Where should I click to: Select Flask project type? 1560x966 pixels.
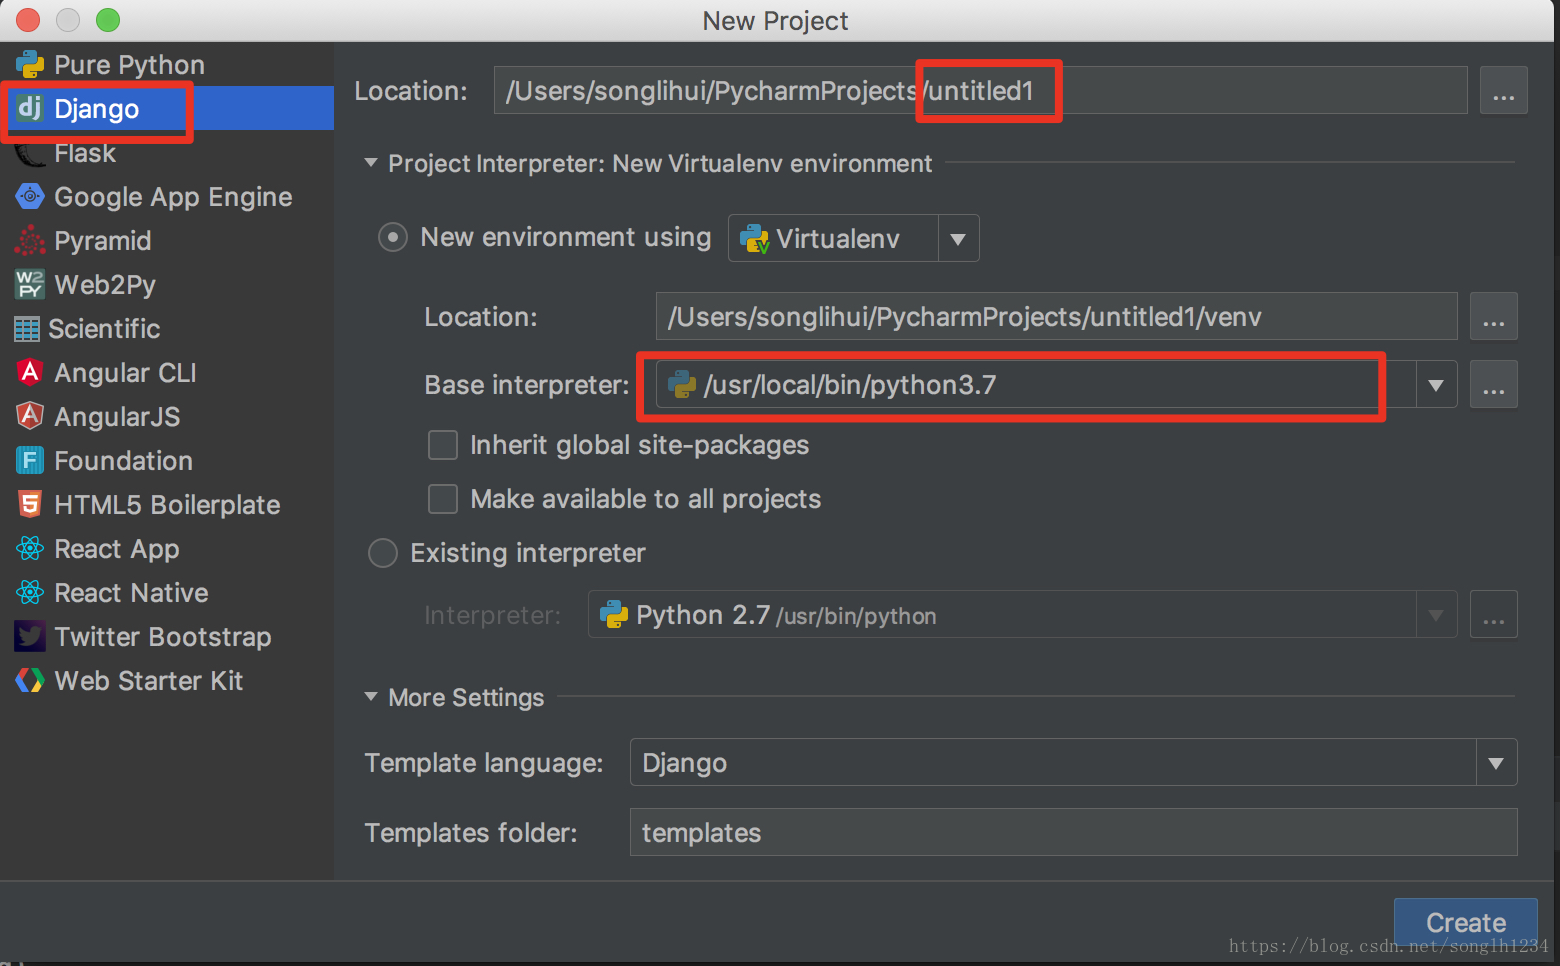(167, 153)
